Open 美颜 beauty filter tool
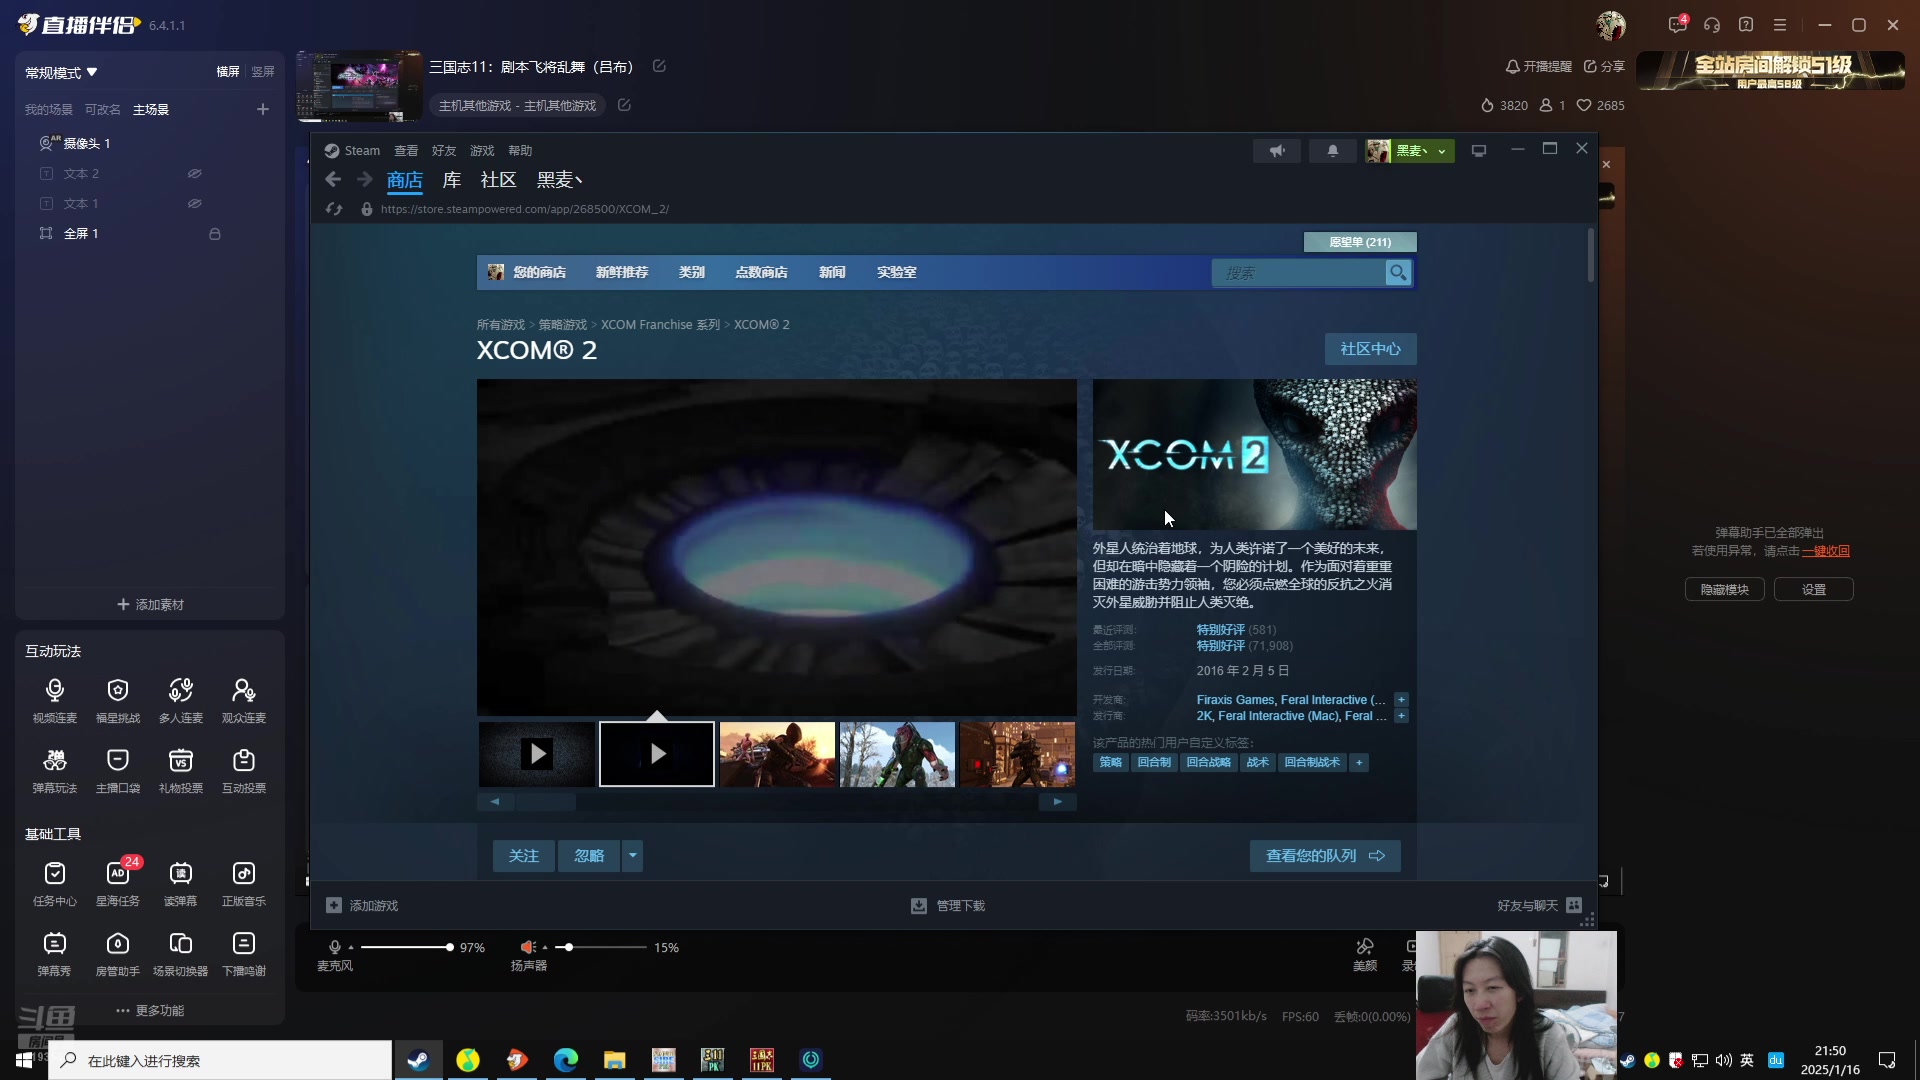This screenshot has width=1920, height=1080. coord(1365,954)
